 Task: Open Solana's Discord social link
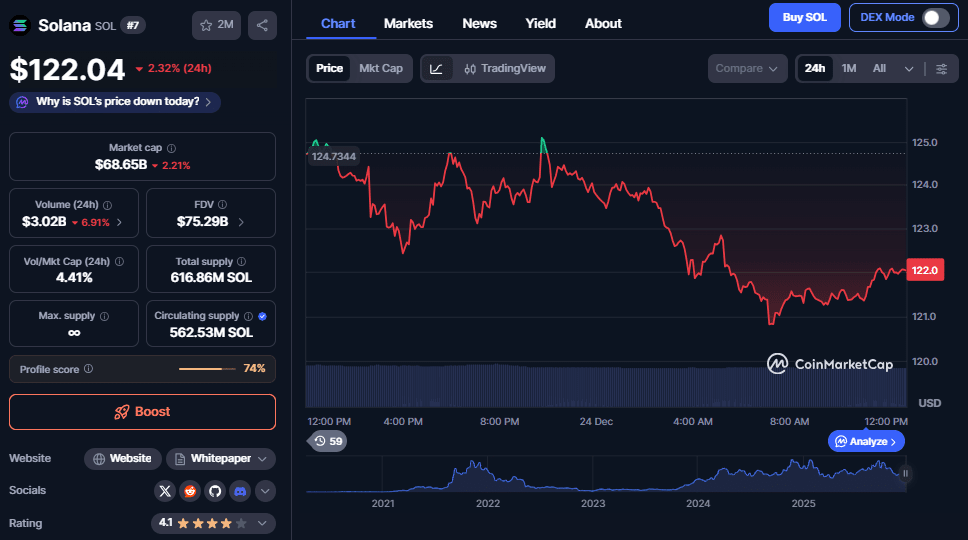(239, 491)
